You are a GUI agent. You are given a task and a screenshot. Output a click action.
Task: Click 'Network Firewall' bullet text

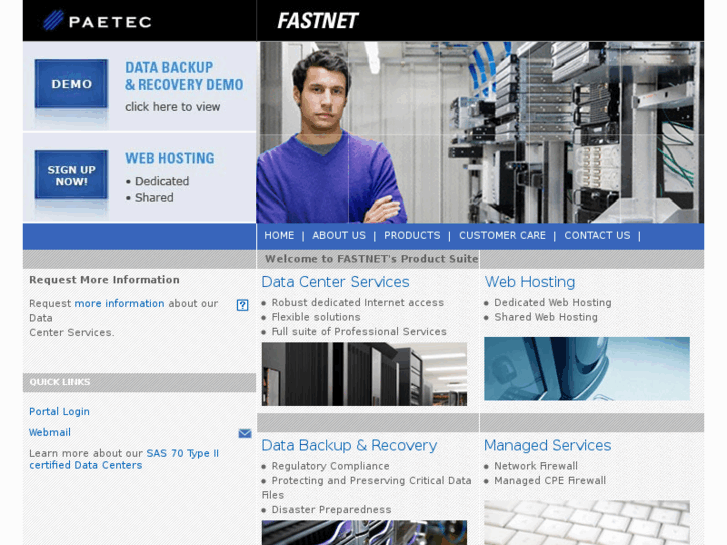pyautogui.click(x=536, y=466)
